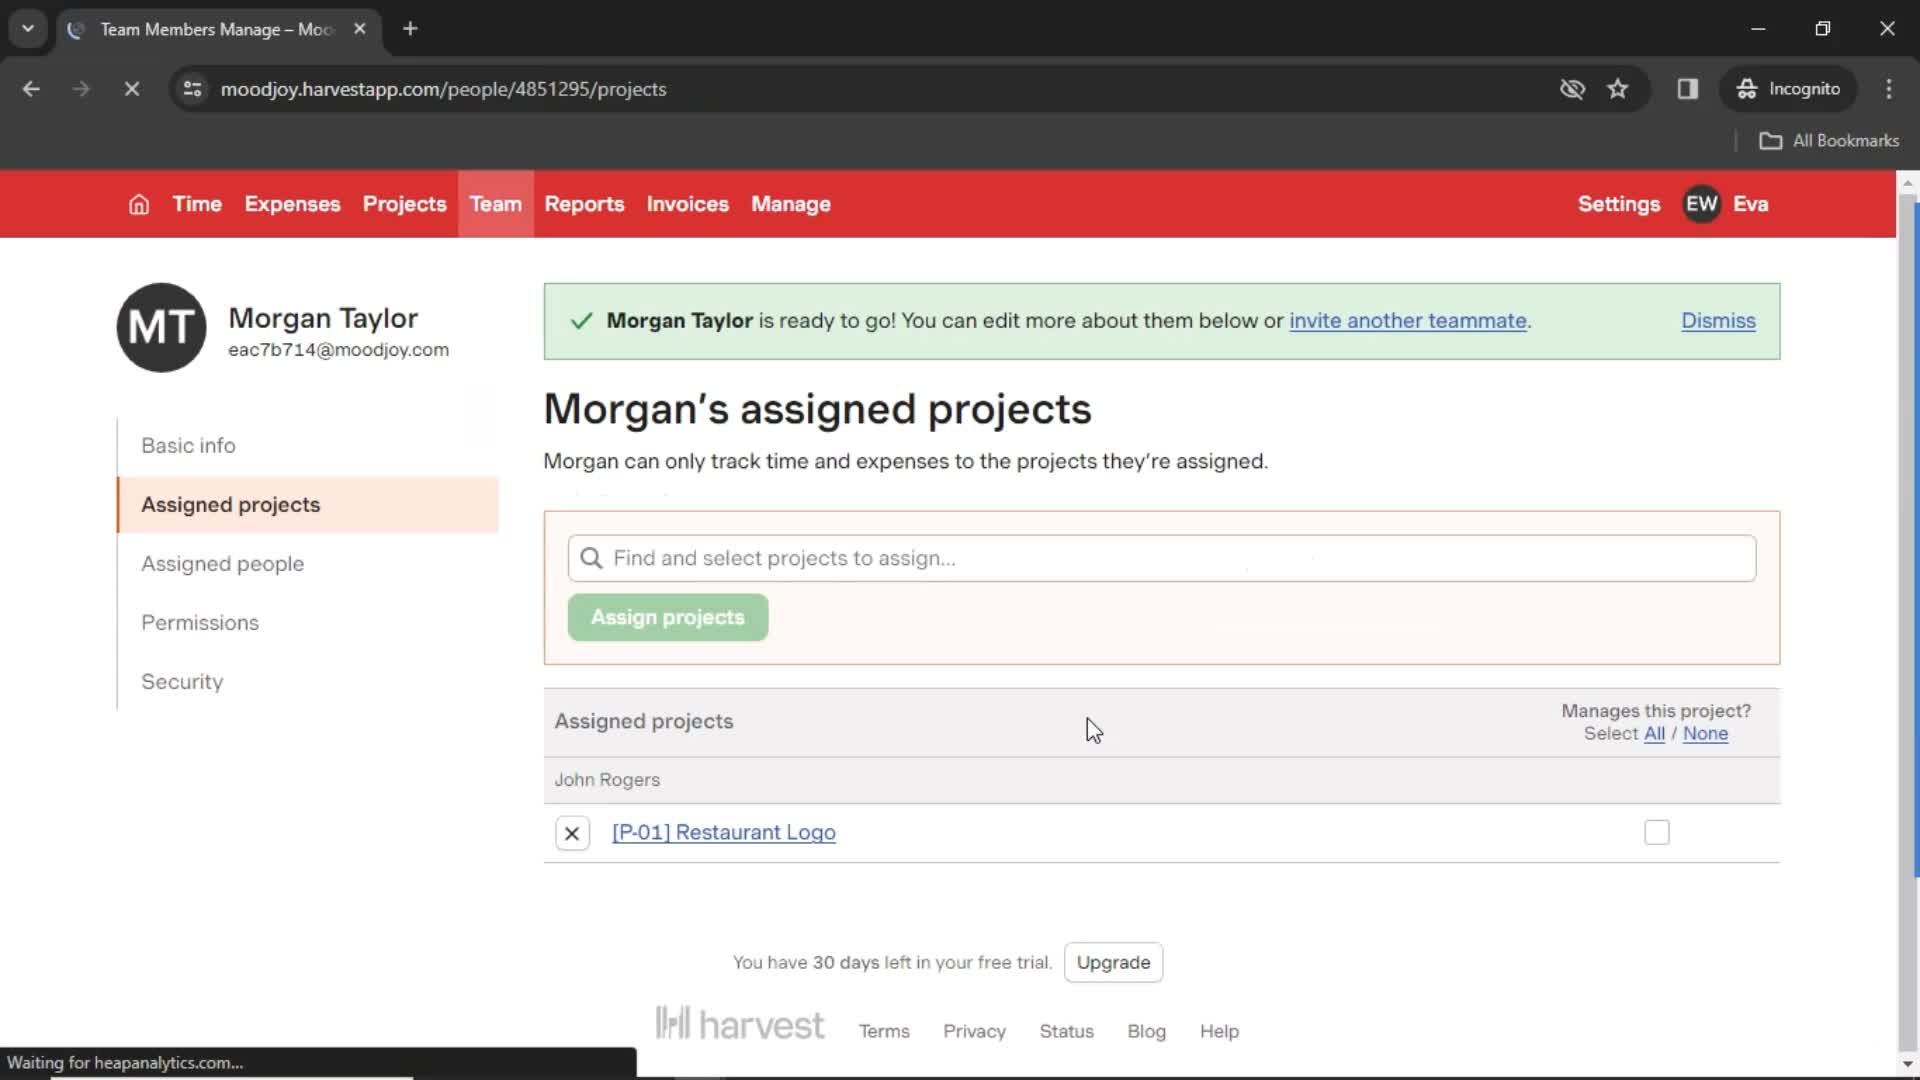Click the project search input field

[1162, 558]
